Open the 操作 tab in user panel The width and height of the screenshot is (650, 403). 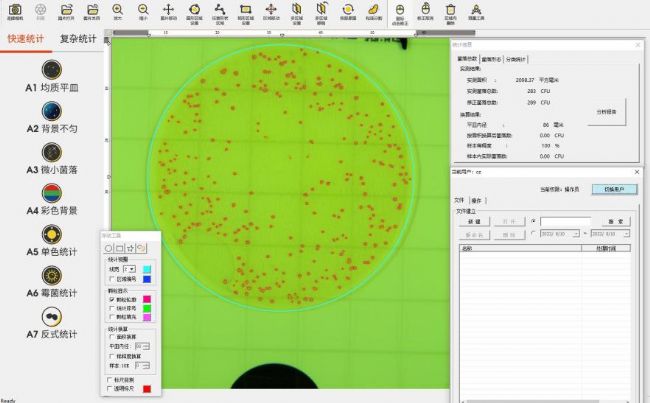(476, 200)
